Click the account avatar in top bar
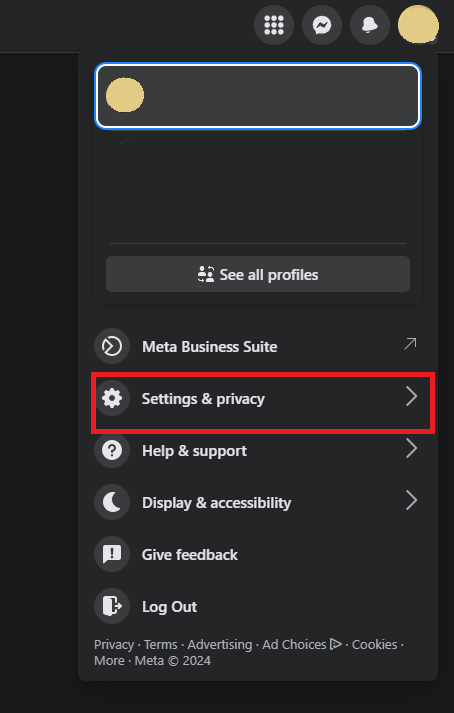 point(418,25)
